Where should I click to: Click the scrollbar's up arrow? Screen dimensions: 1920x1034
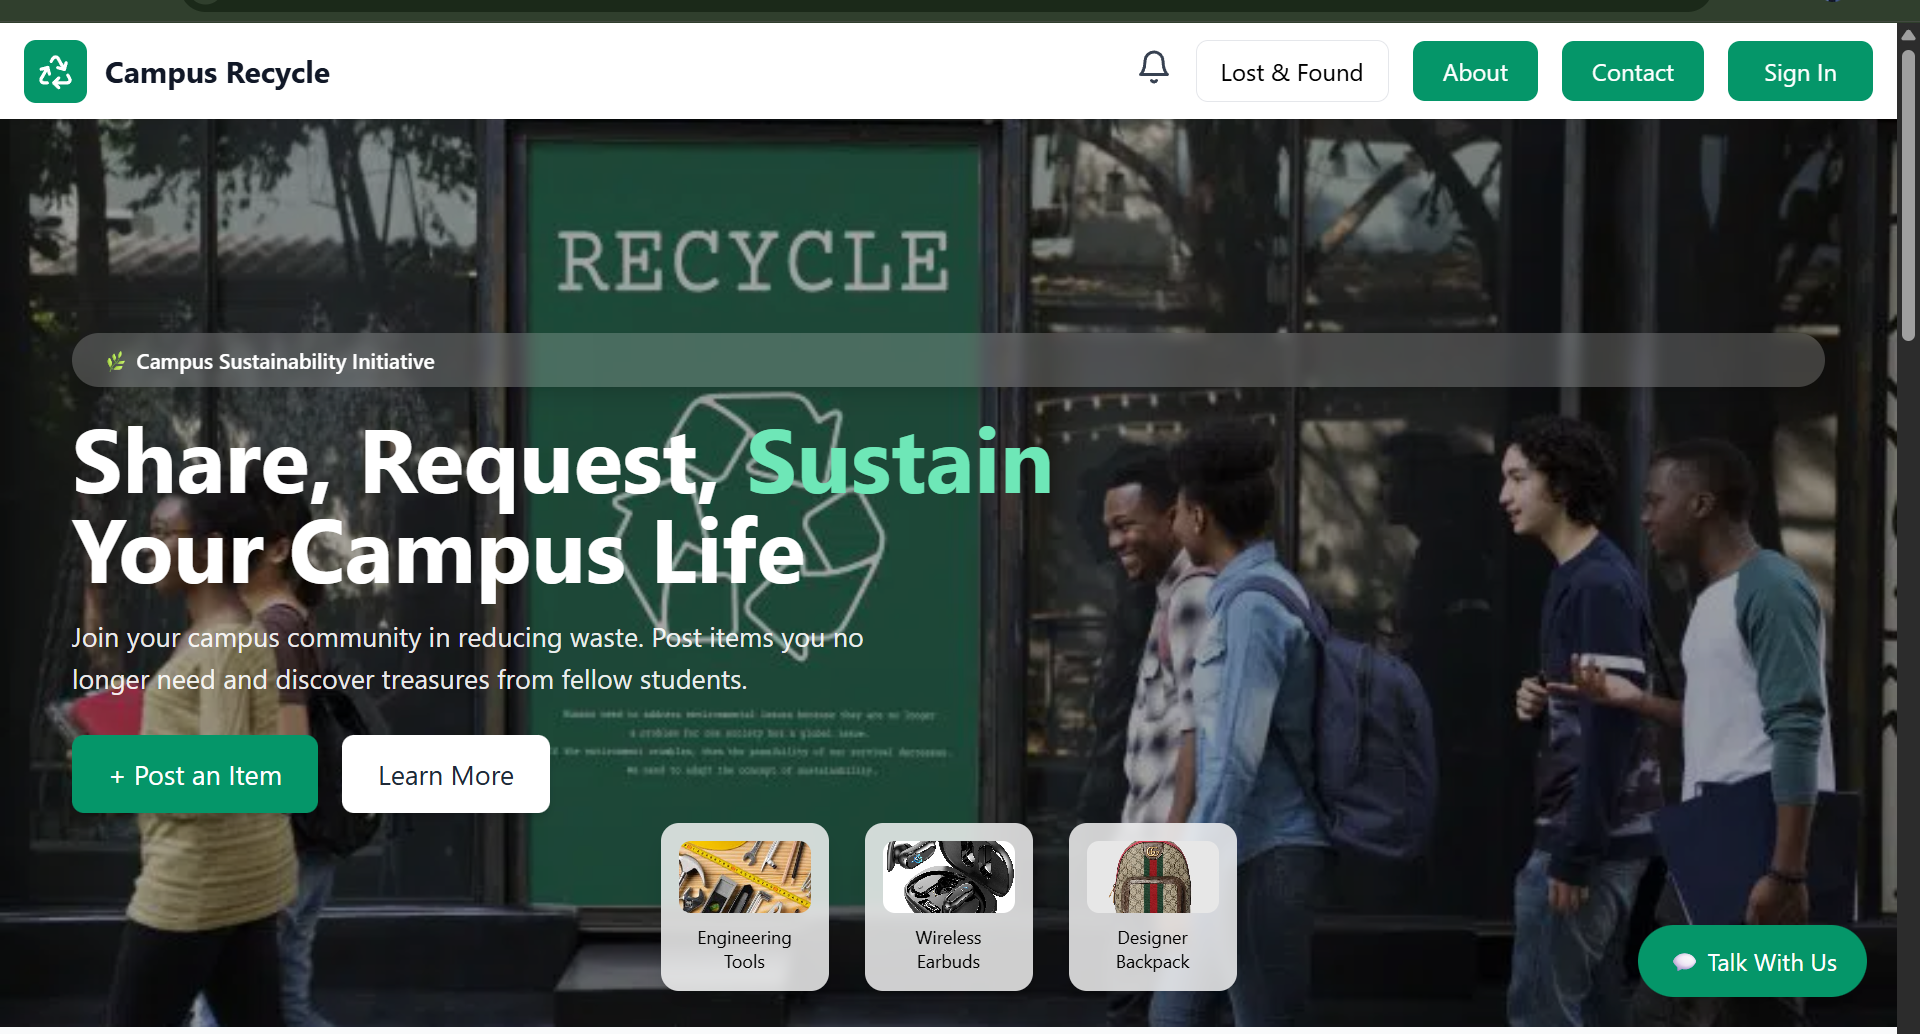coord(1908,34)
